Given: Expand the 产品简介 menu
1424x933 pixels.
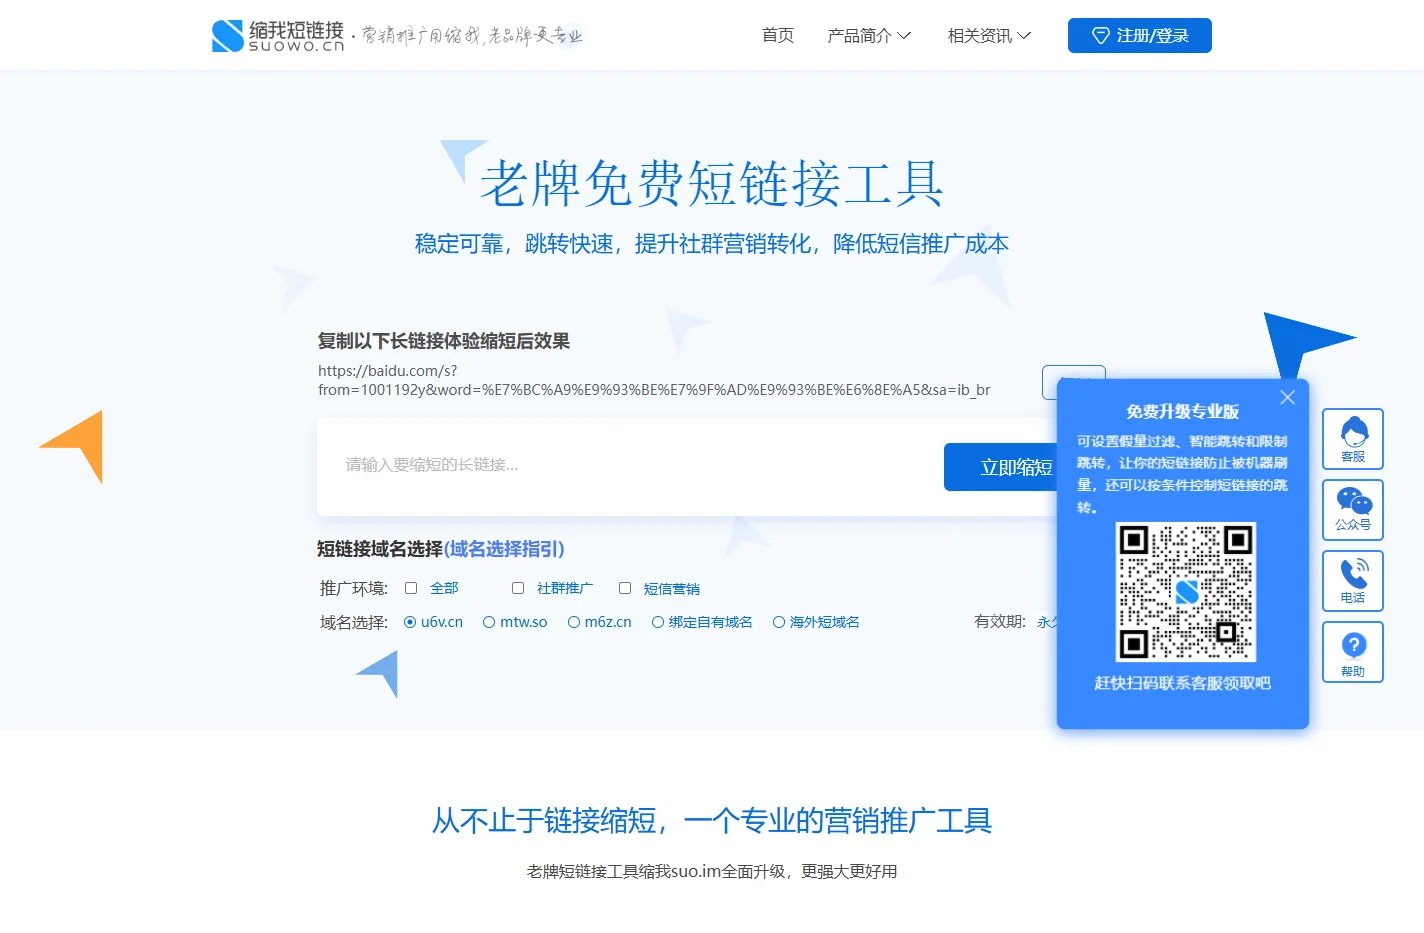Looking at the screenshot, I should pyautogui.click(x=869, y=36).
